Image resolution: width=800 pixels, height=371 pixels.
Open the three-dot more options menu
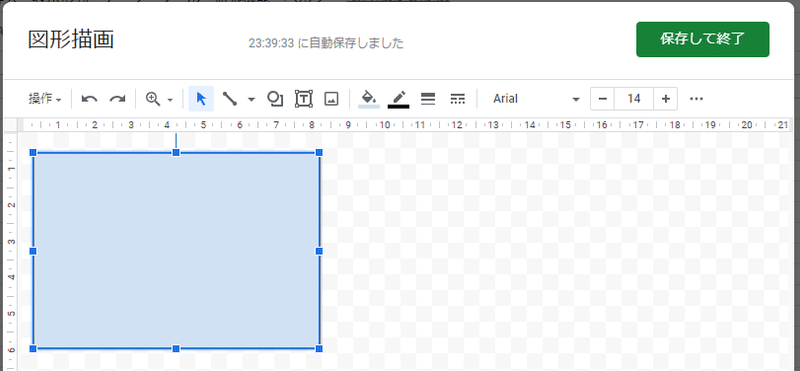click(696, 99)
